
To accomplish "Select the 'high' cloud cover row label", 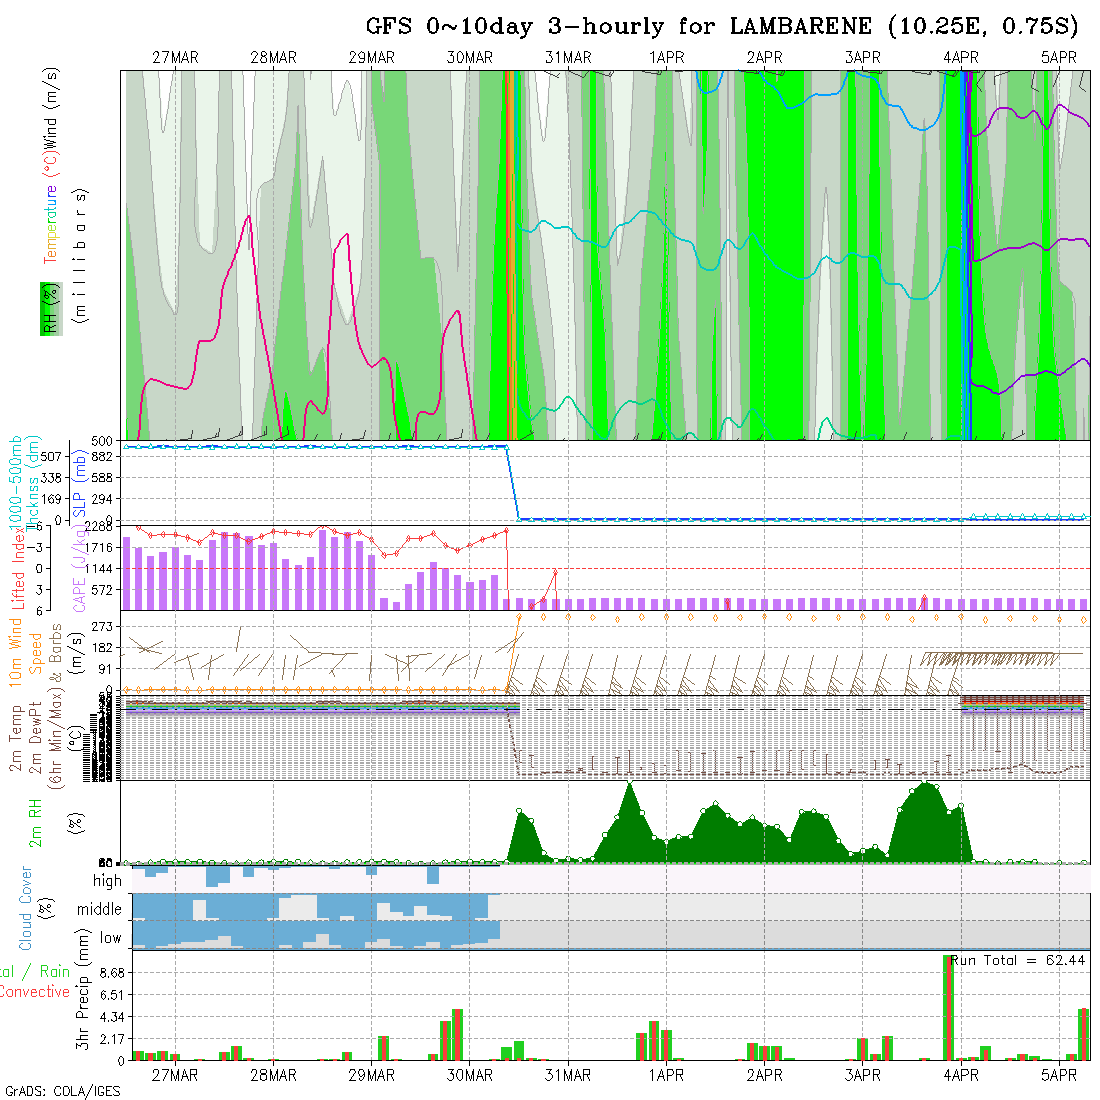I will (x=107, y=881).
